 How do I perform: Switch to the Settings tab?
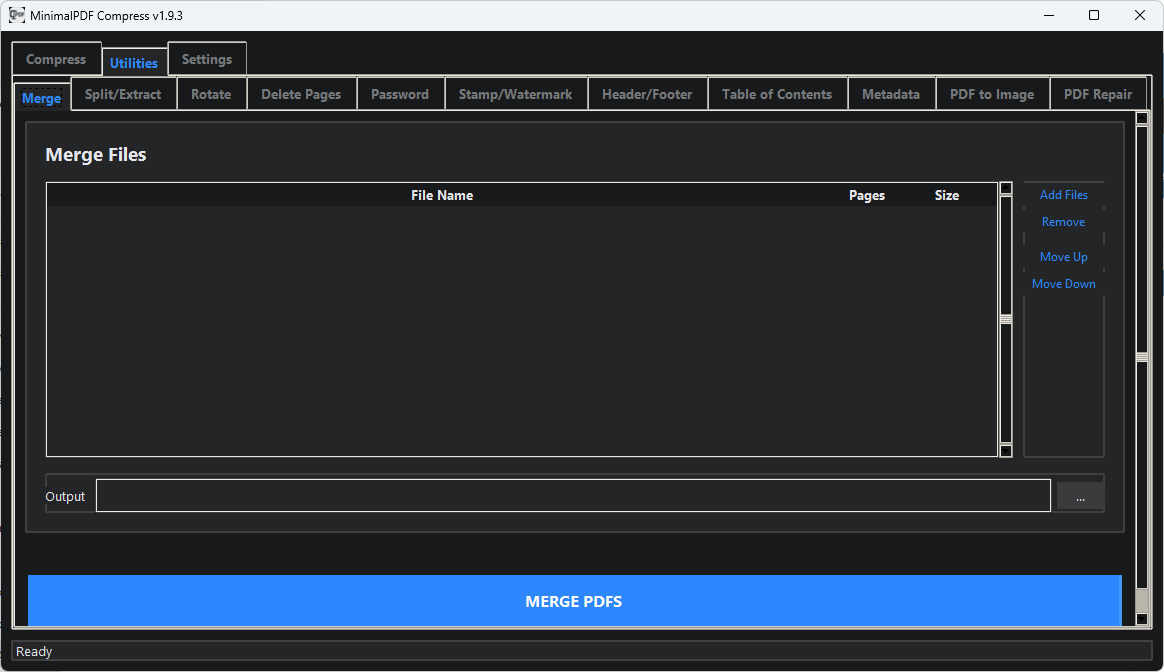click(207, 59)
